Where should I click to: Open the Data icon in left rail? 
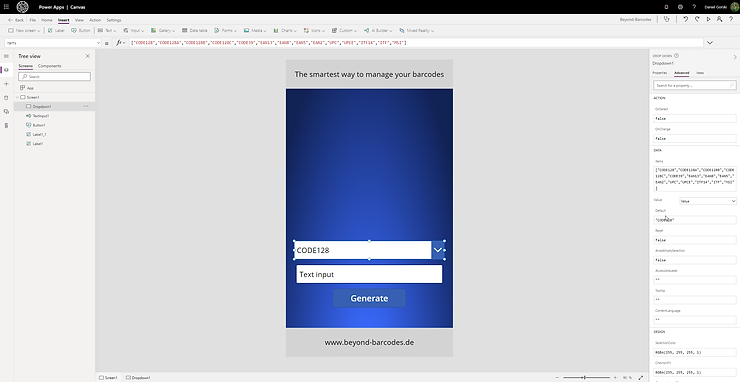(6, 98)
